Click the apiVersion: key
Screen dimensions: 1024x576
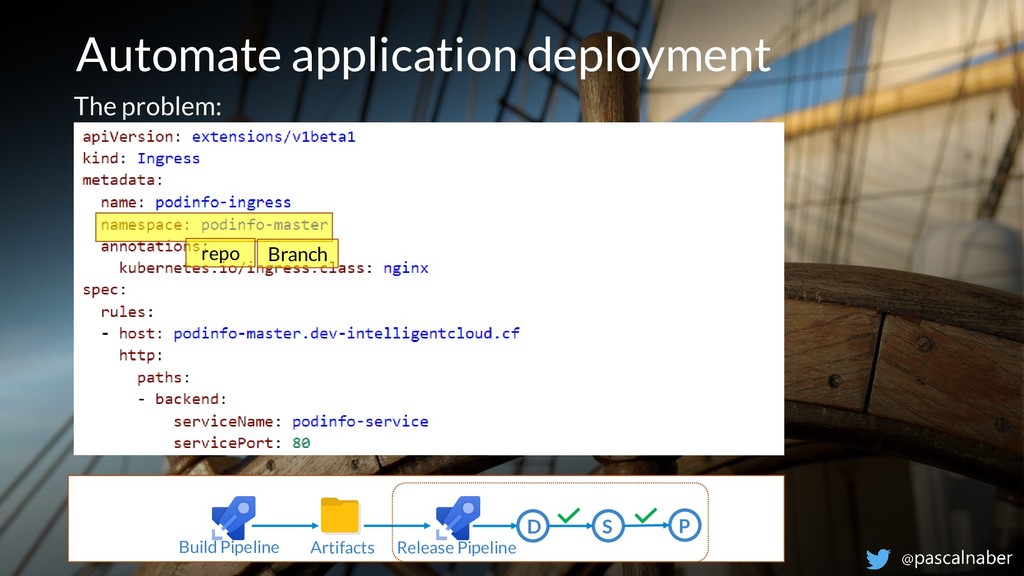pos(133,136)
